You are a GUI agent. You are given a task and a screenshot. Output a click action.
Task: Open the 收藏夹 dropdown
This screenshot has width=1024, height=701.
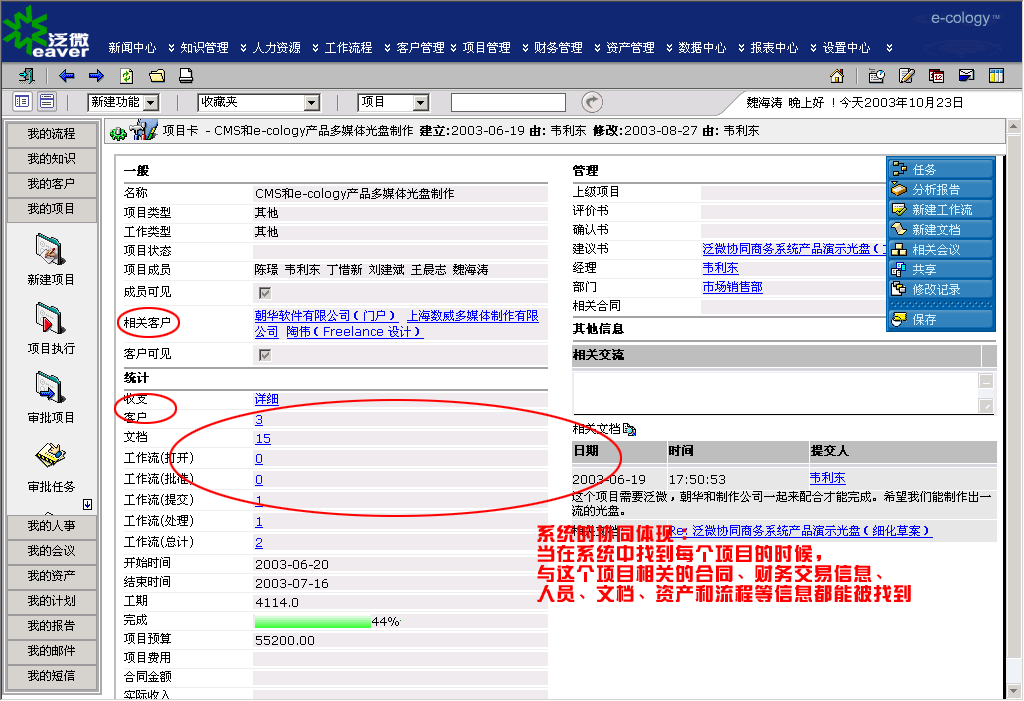258,102
